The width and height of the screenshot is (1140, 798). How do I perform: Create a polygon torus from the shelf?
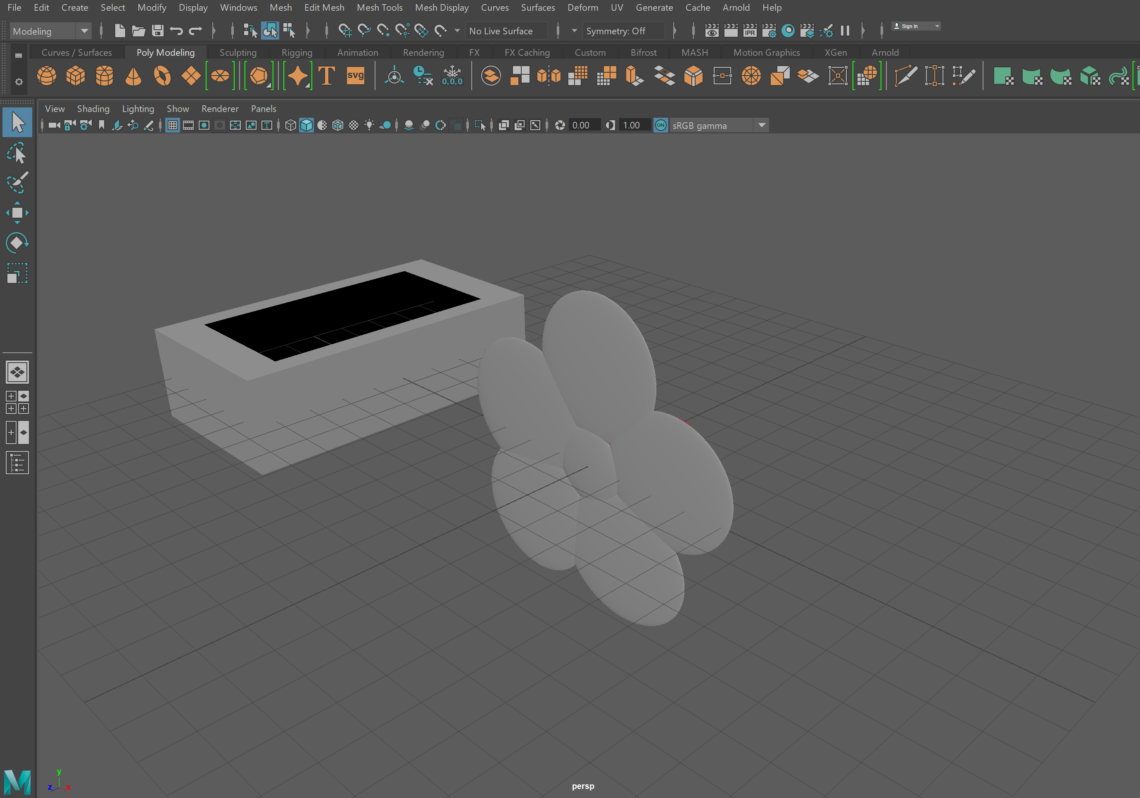coord(162,76)
